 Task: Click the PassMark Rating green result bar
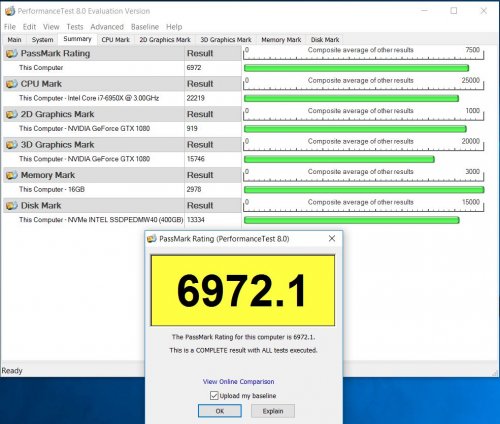click(356, 68)
